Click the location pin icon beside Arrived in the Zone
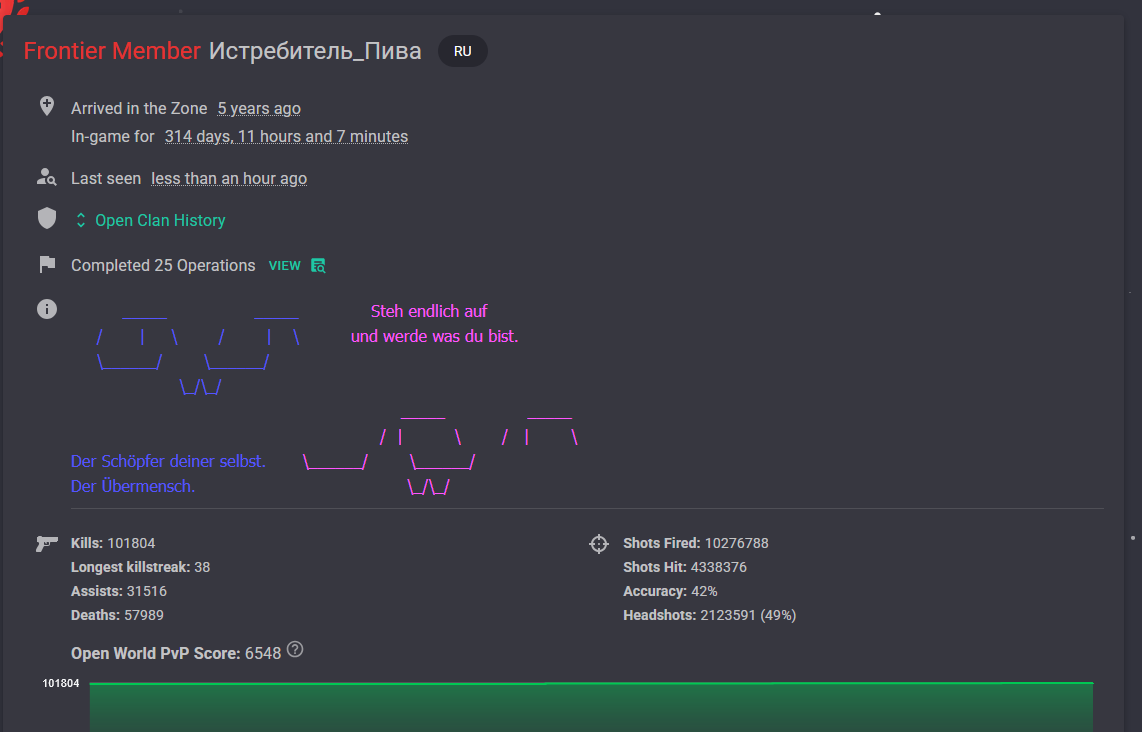The image size is (1142, 732). point(46,106)
